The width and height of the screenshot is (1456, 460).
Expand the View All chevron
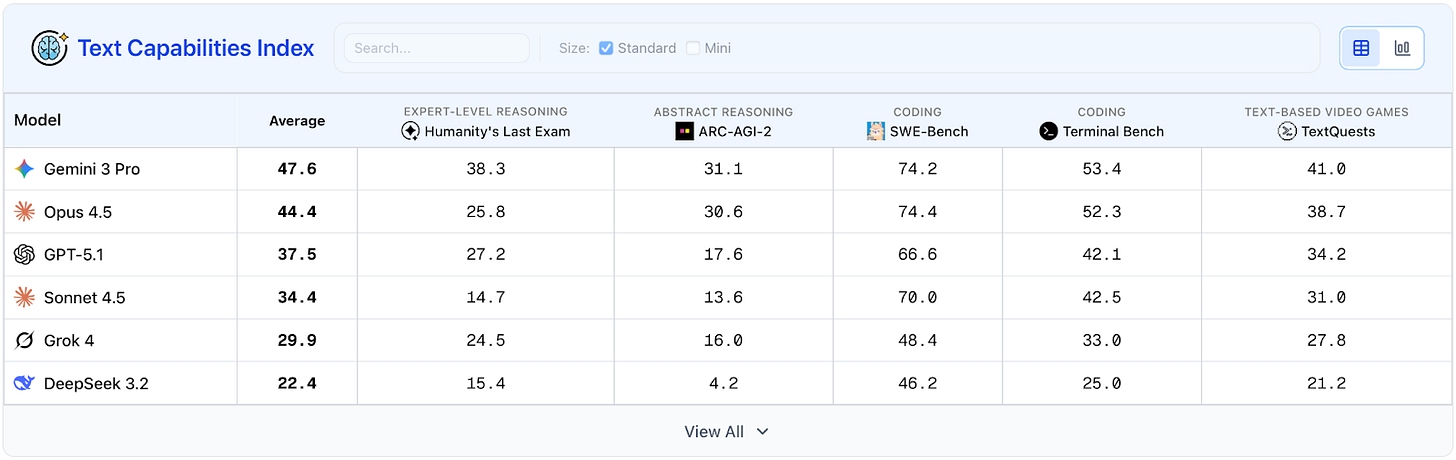(x=763, y=432)
